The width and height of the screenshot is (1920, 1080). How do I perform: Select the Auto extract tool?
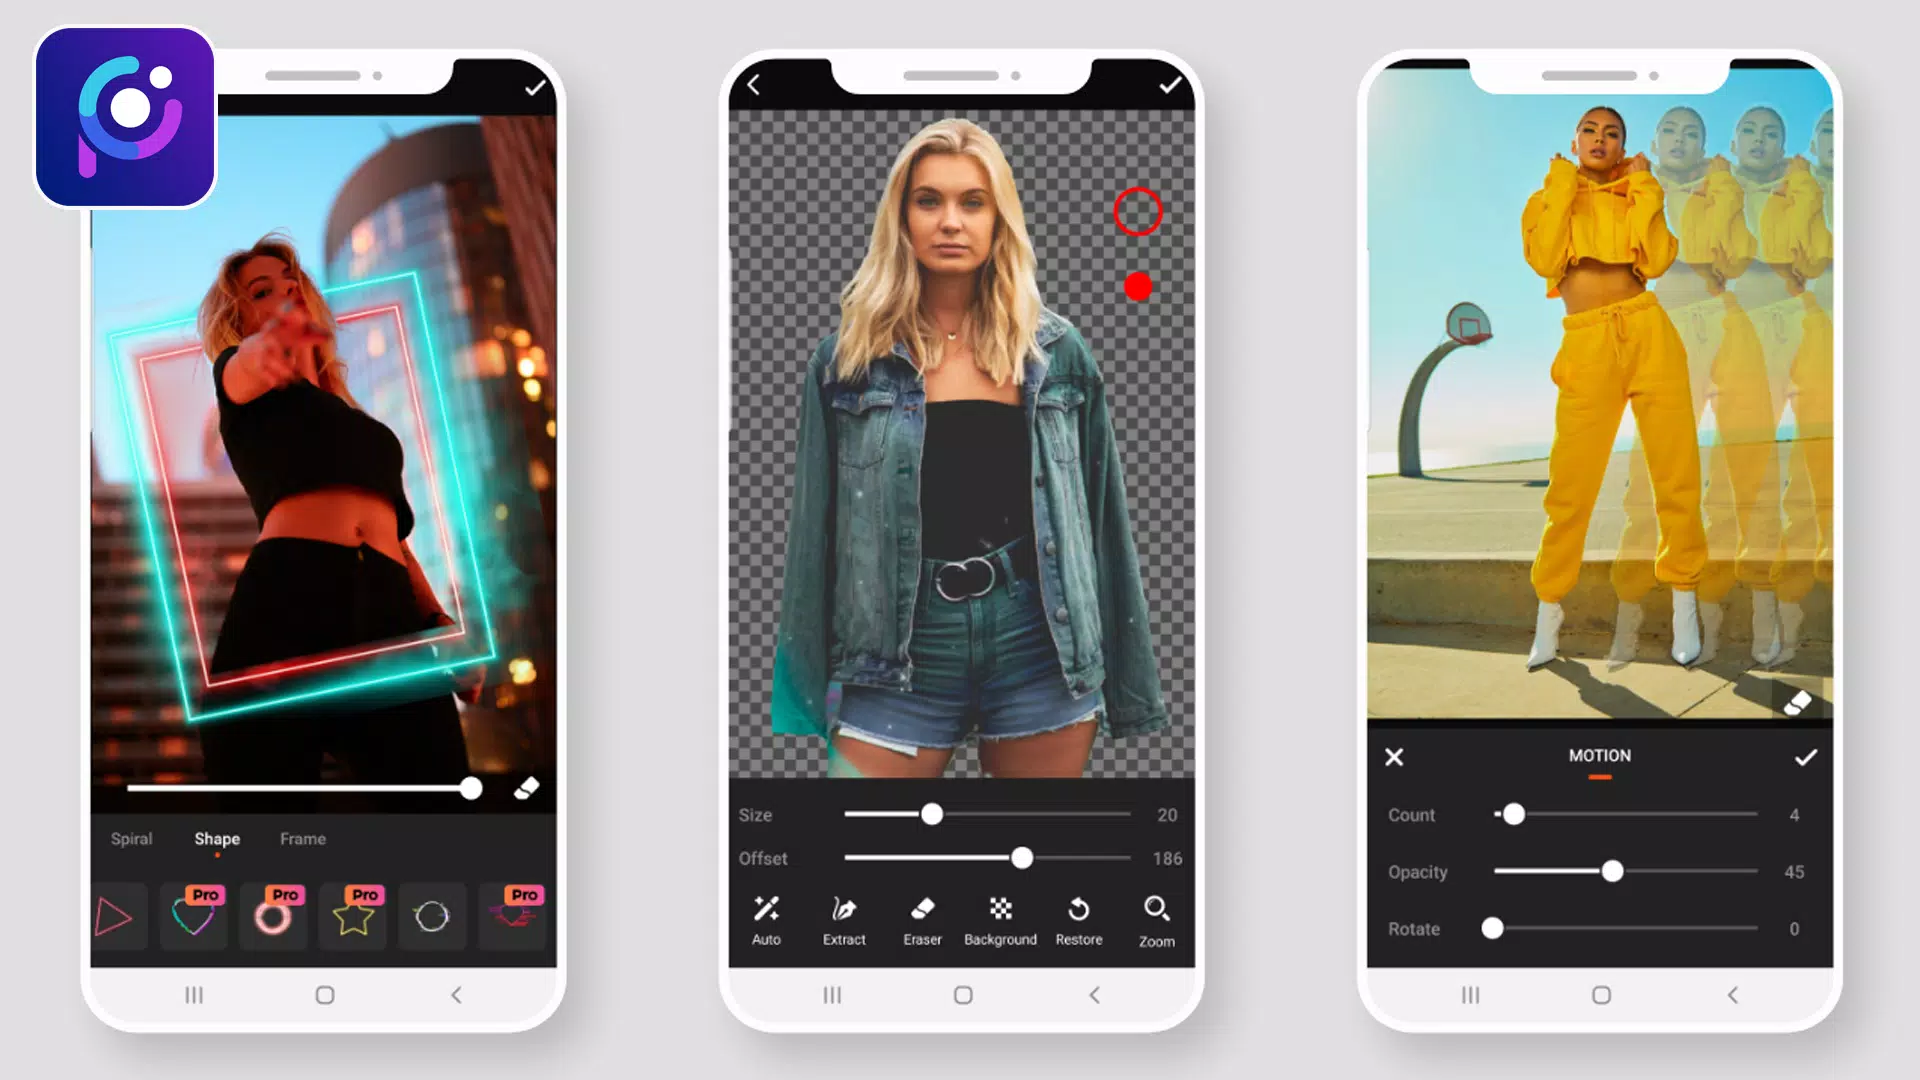pyautogui.click(x=765, y=919)
